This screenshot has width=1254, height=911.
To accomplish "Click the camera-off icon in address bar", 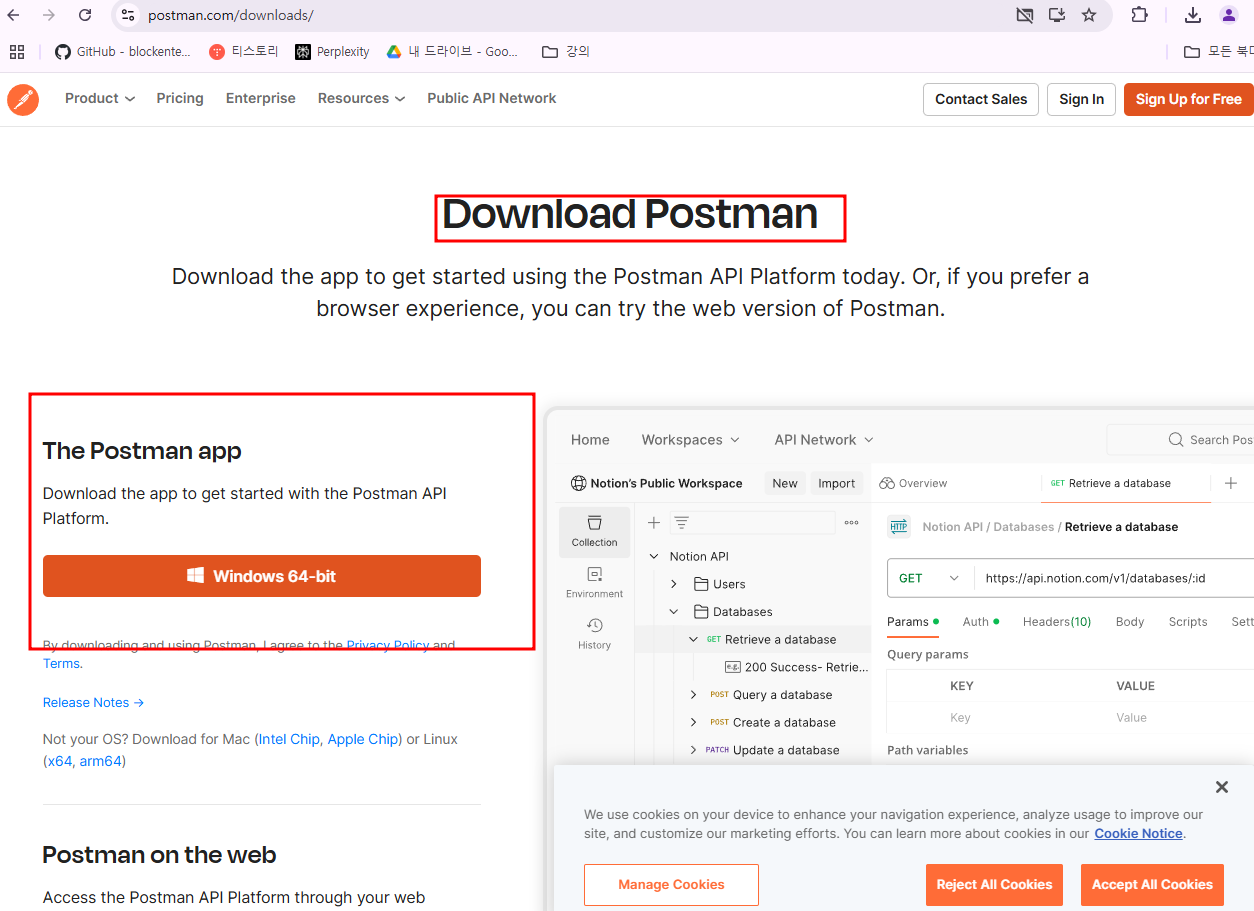I will point(1024,15).
